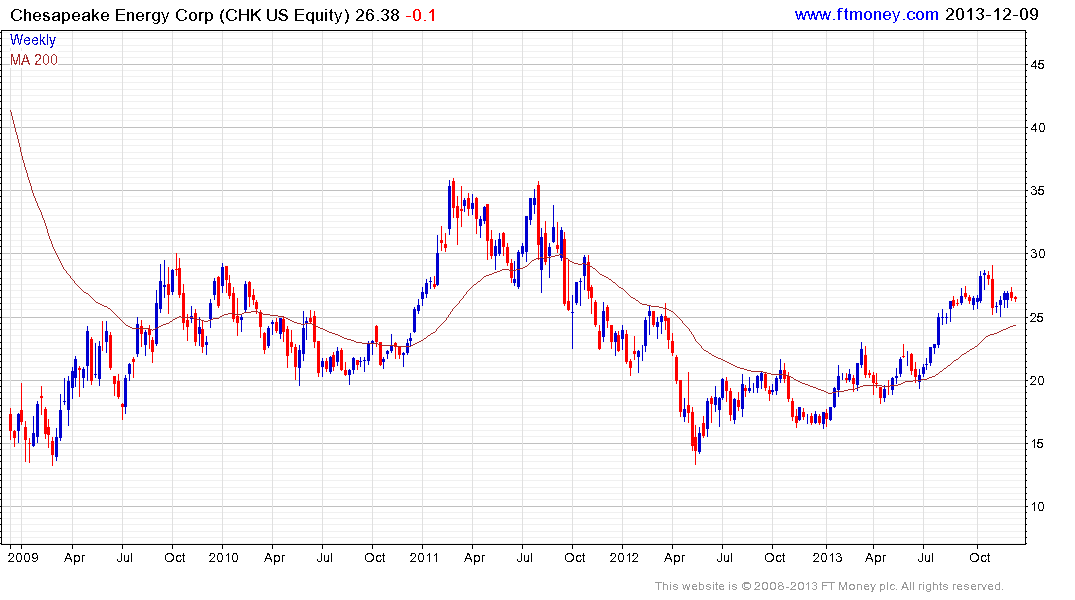Click the 2011 year label on time axis
Image resolution: width=1075 pixels, height=600 pixels.
click(x=424, y=557)
